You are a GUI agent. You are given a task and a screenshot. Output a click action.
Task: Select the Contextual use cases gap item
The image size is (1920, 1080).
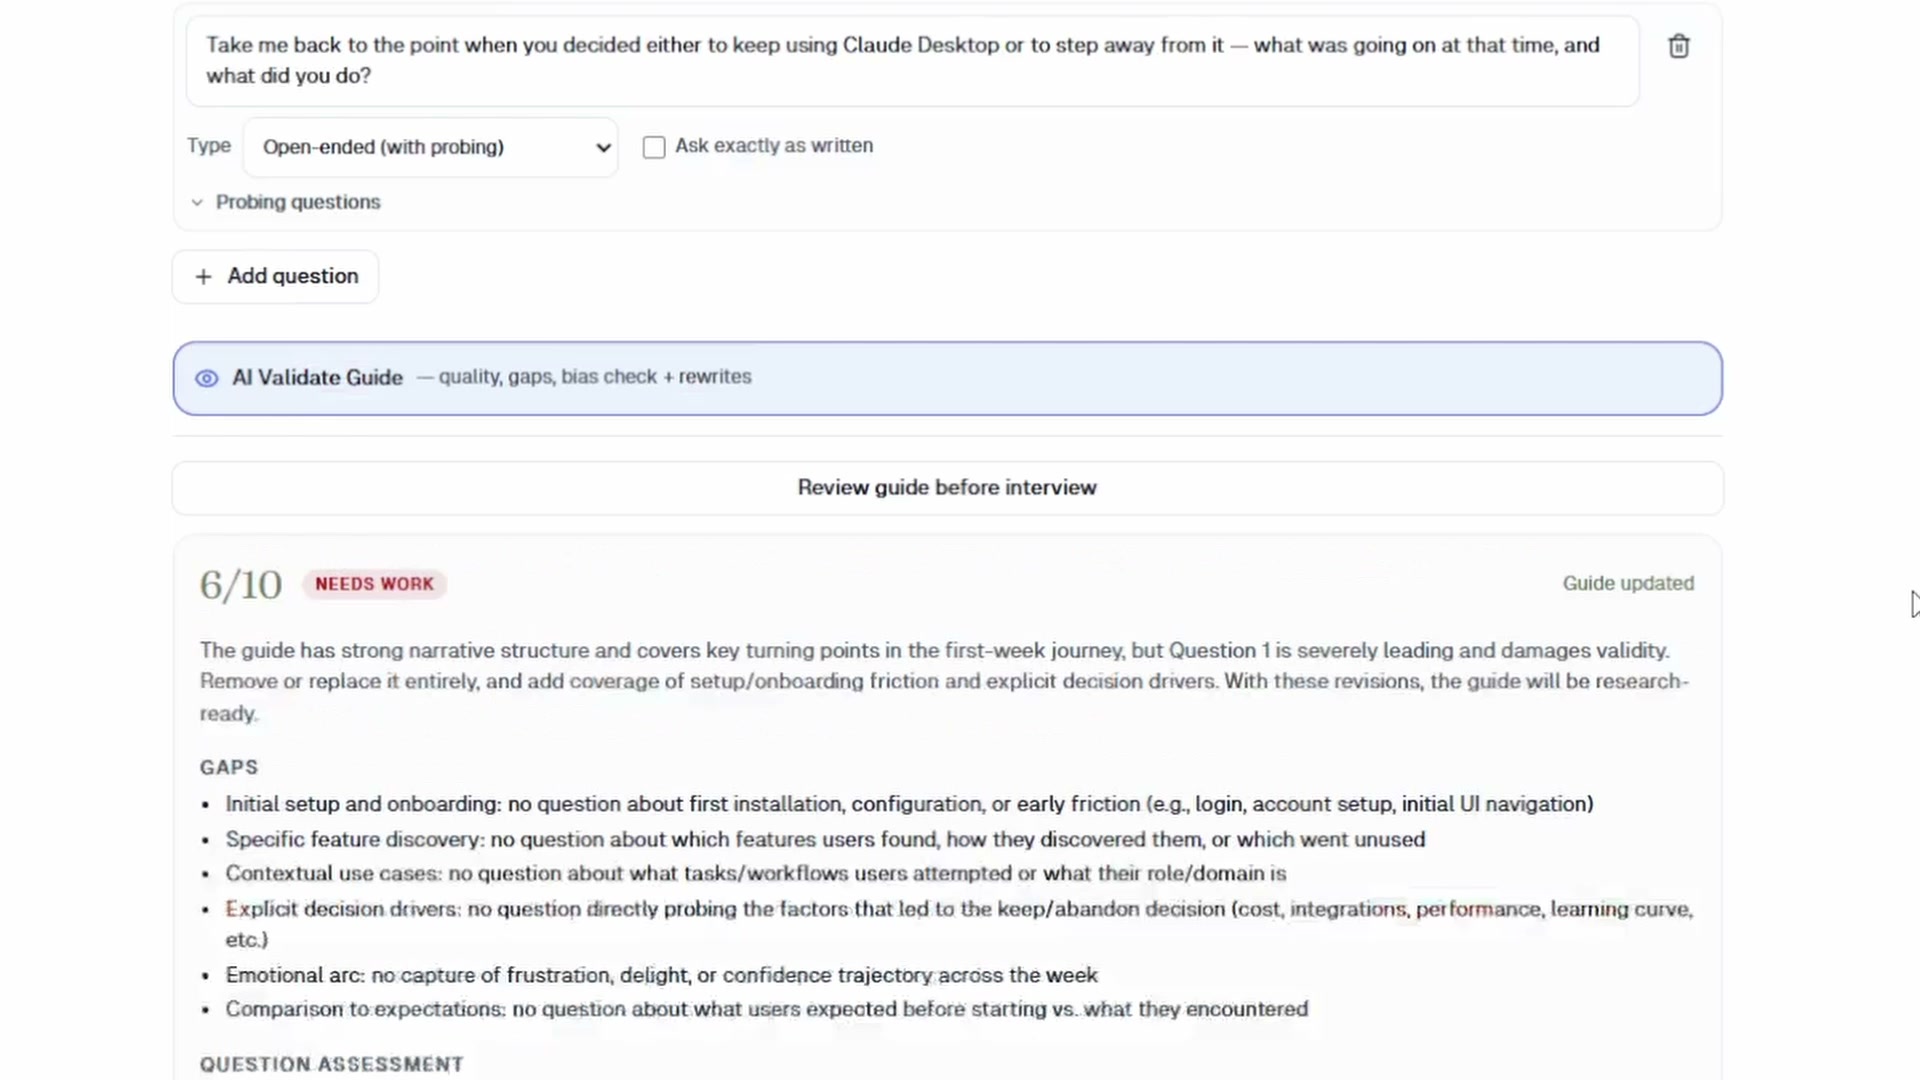pos(756,873)
